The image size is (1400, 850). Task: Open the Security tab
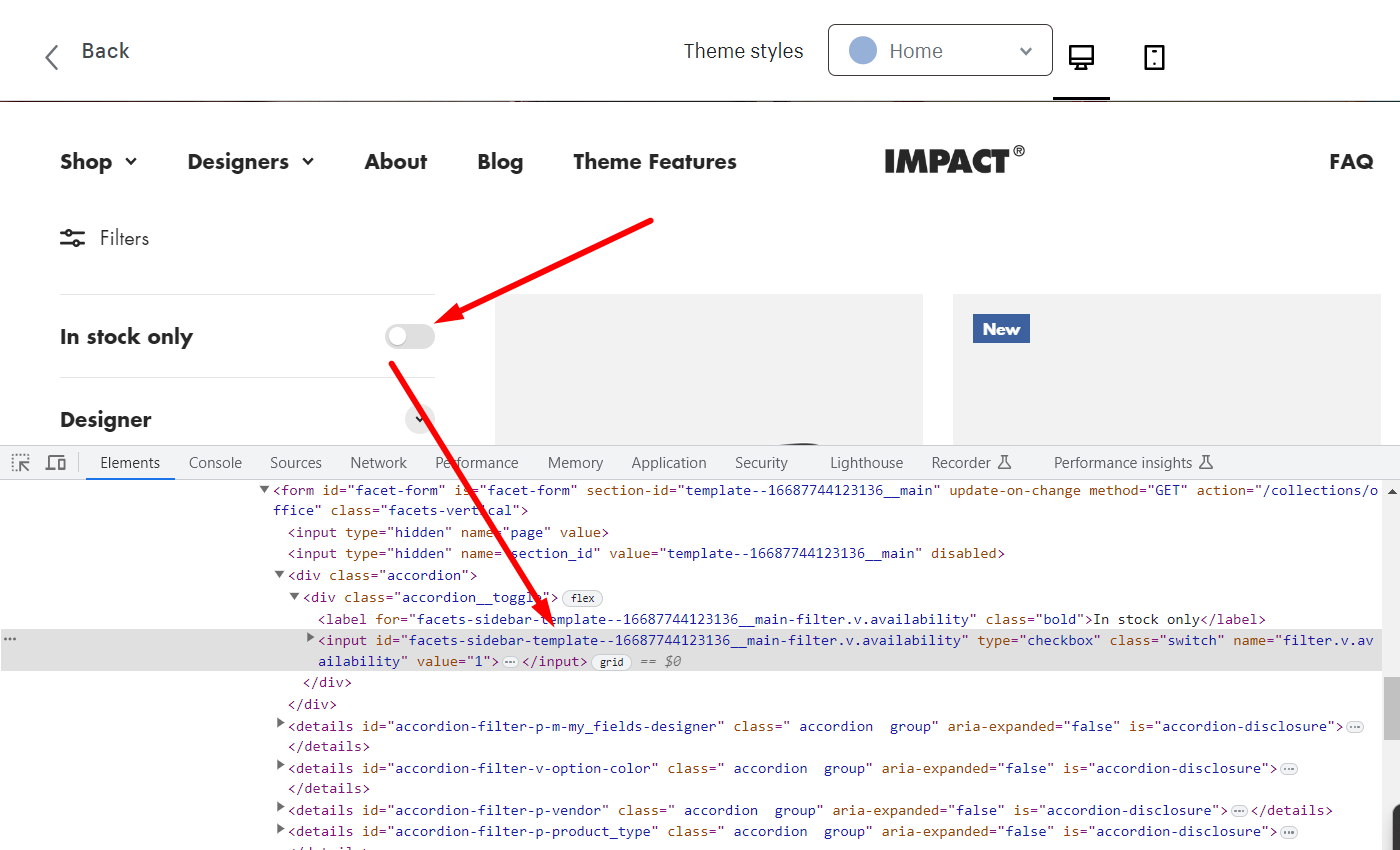click(761, 463)
